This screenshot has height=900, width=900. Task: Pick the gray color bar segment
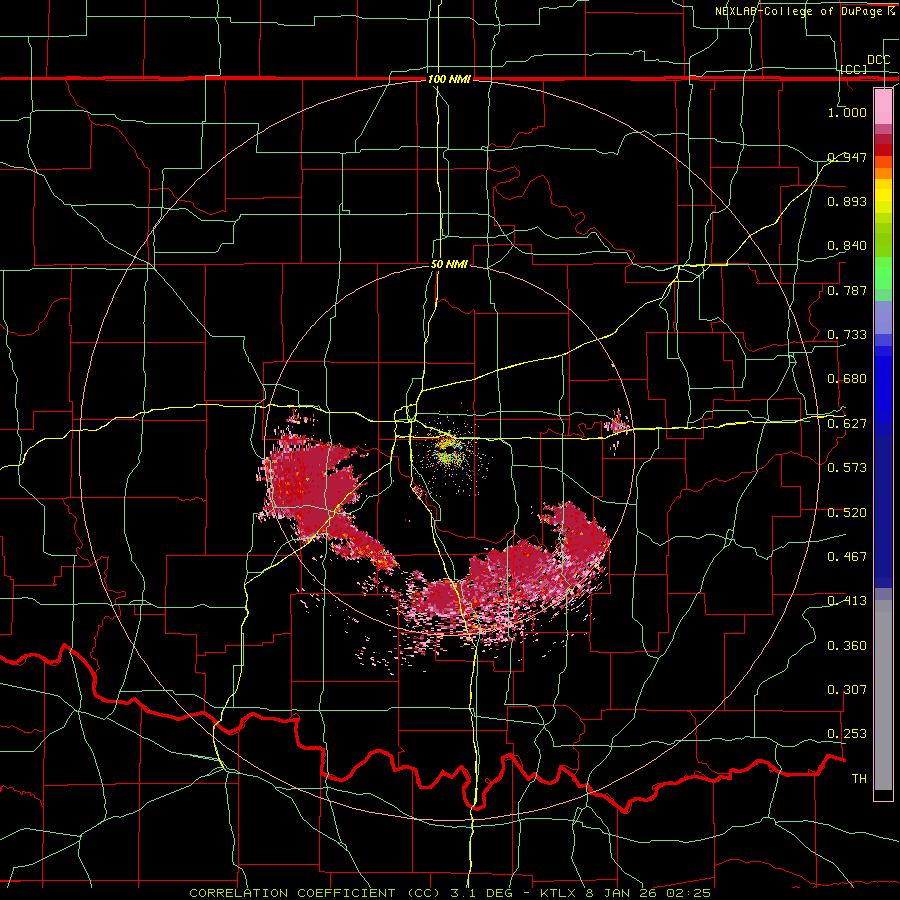click(883, 695)
